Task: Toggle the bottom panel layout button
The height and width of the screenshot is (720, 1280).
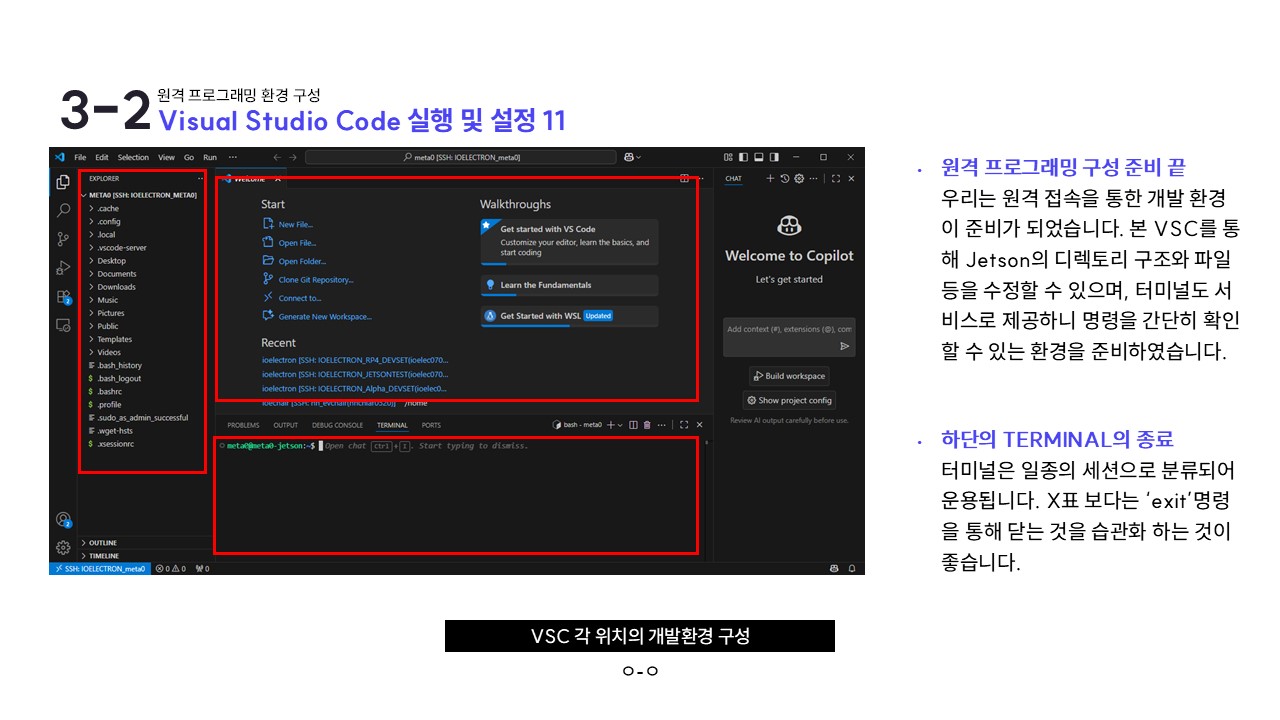Action: pos(758,157)
